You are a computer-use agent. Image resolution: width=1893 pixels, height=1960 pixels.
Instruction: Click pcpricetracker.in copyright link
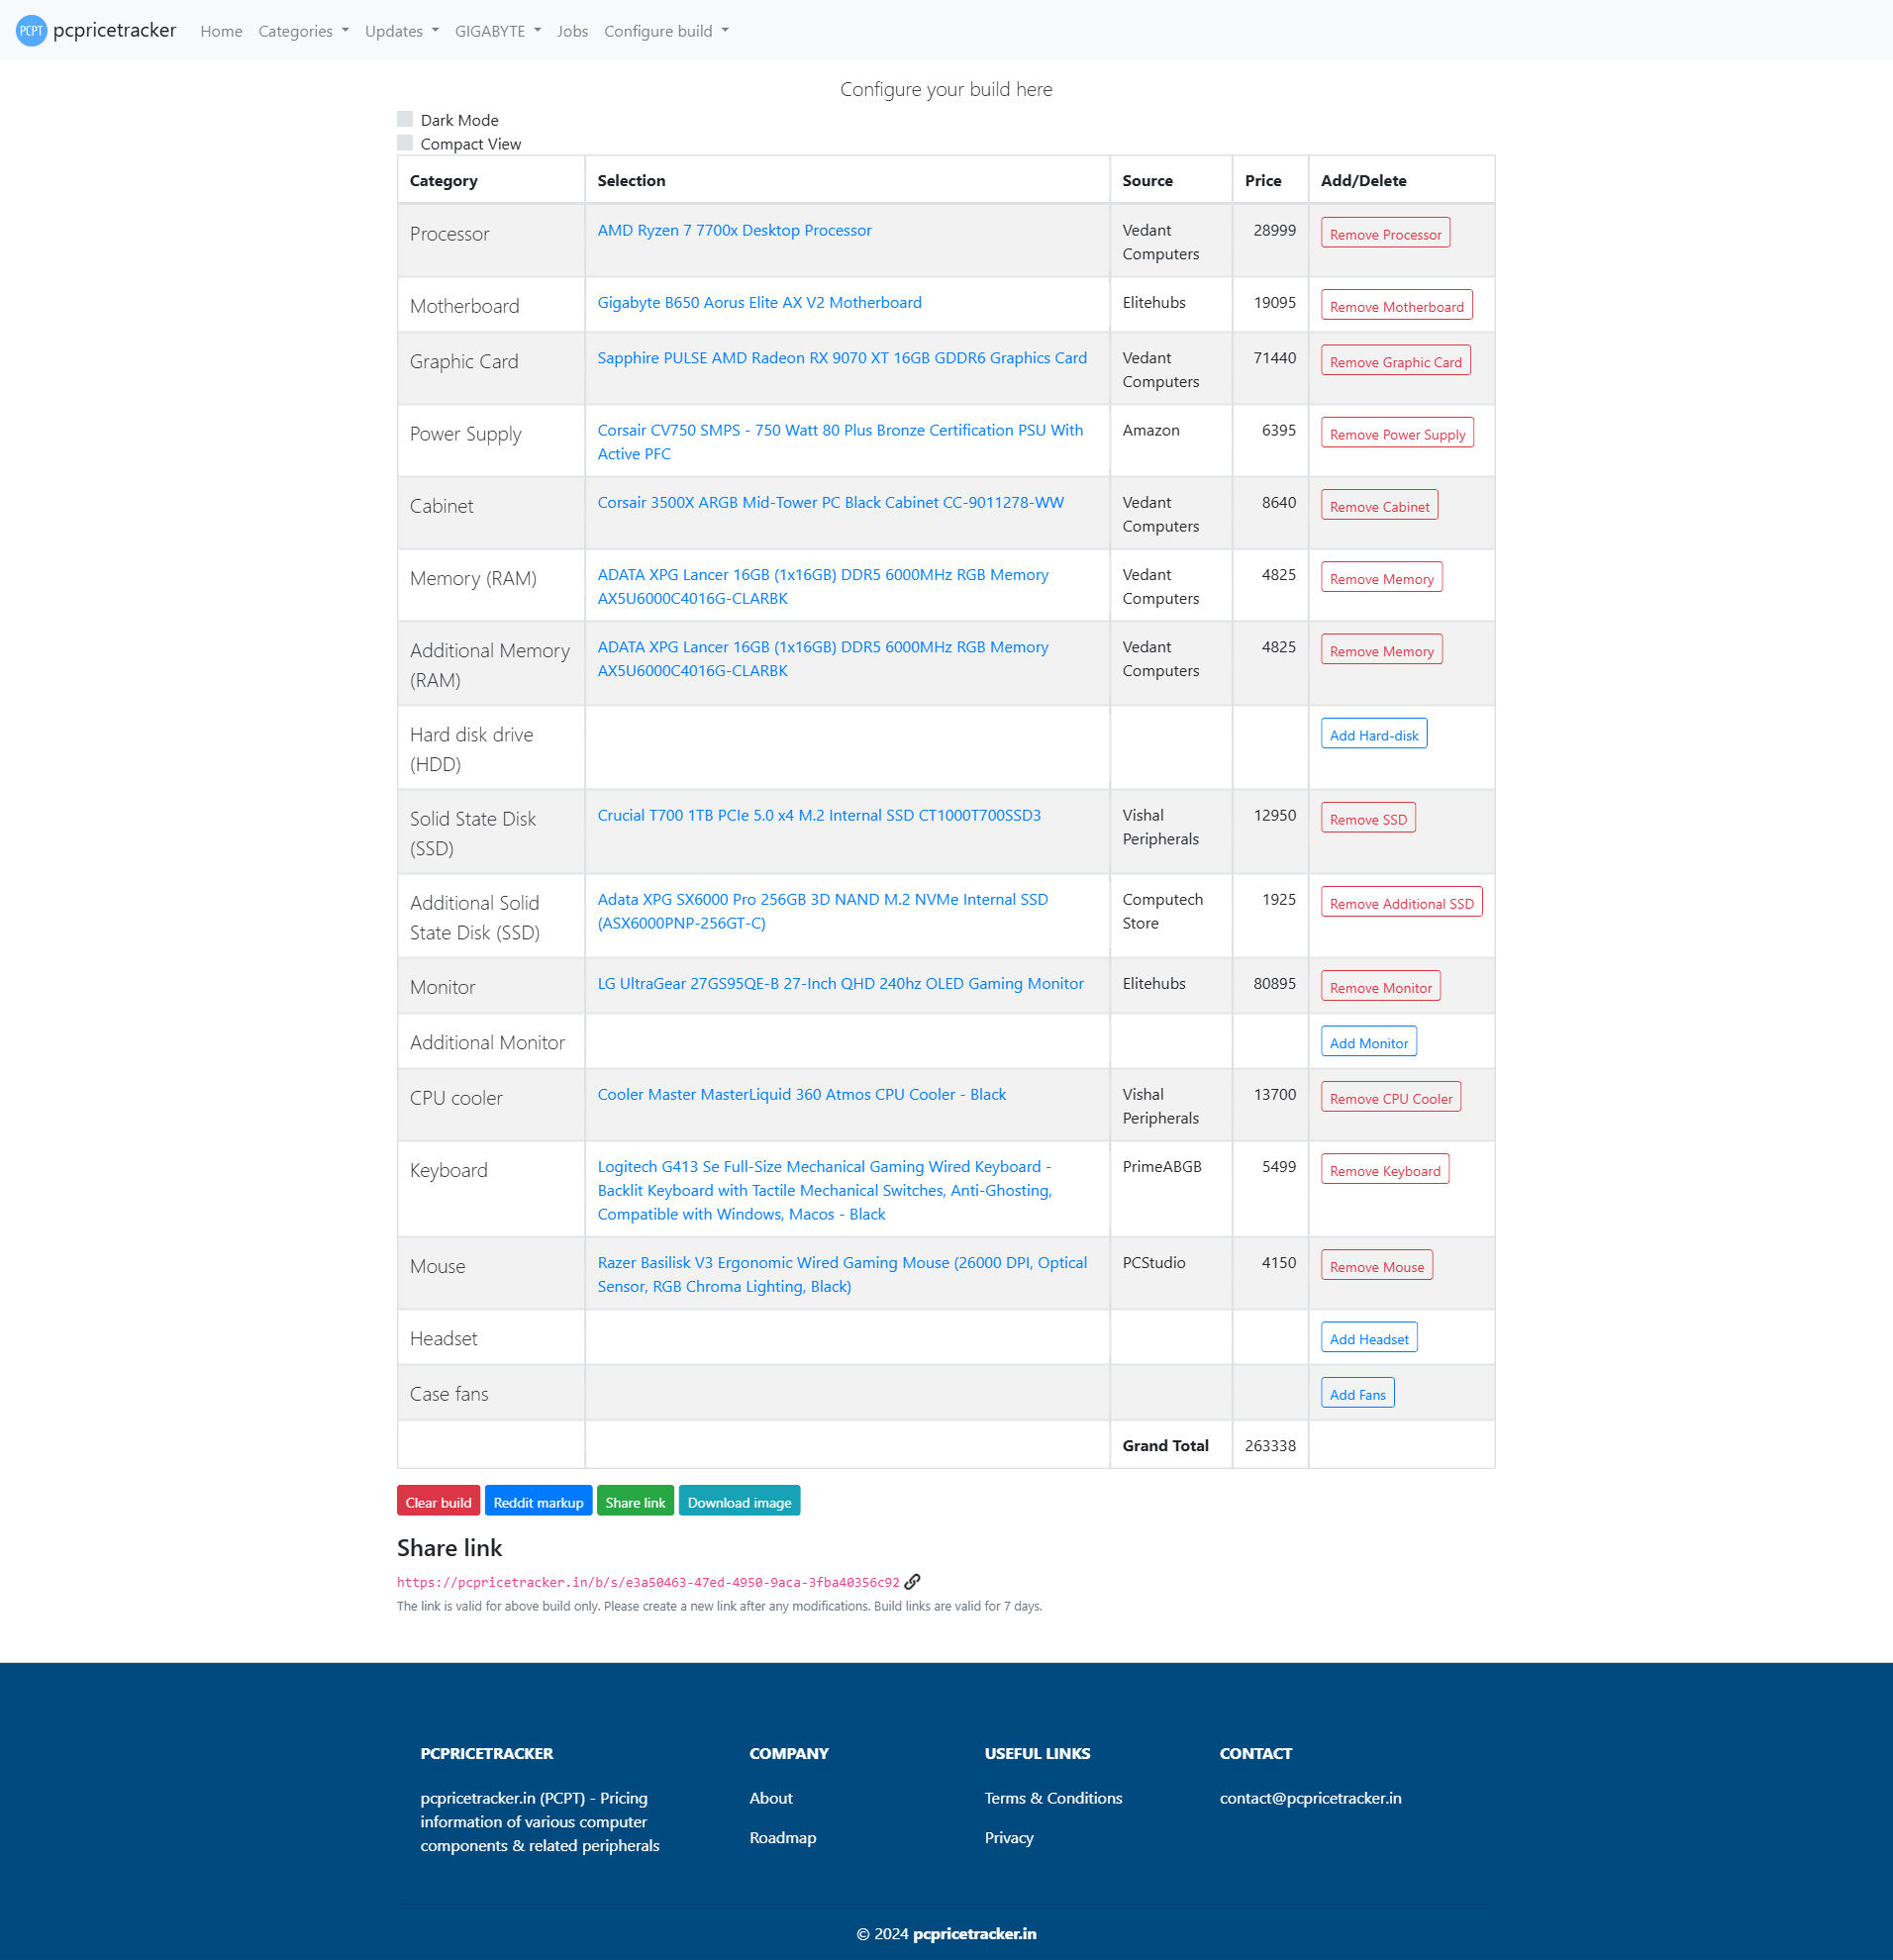974,1933
